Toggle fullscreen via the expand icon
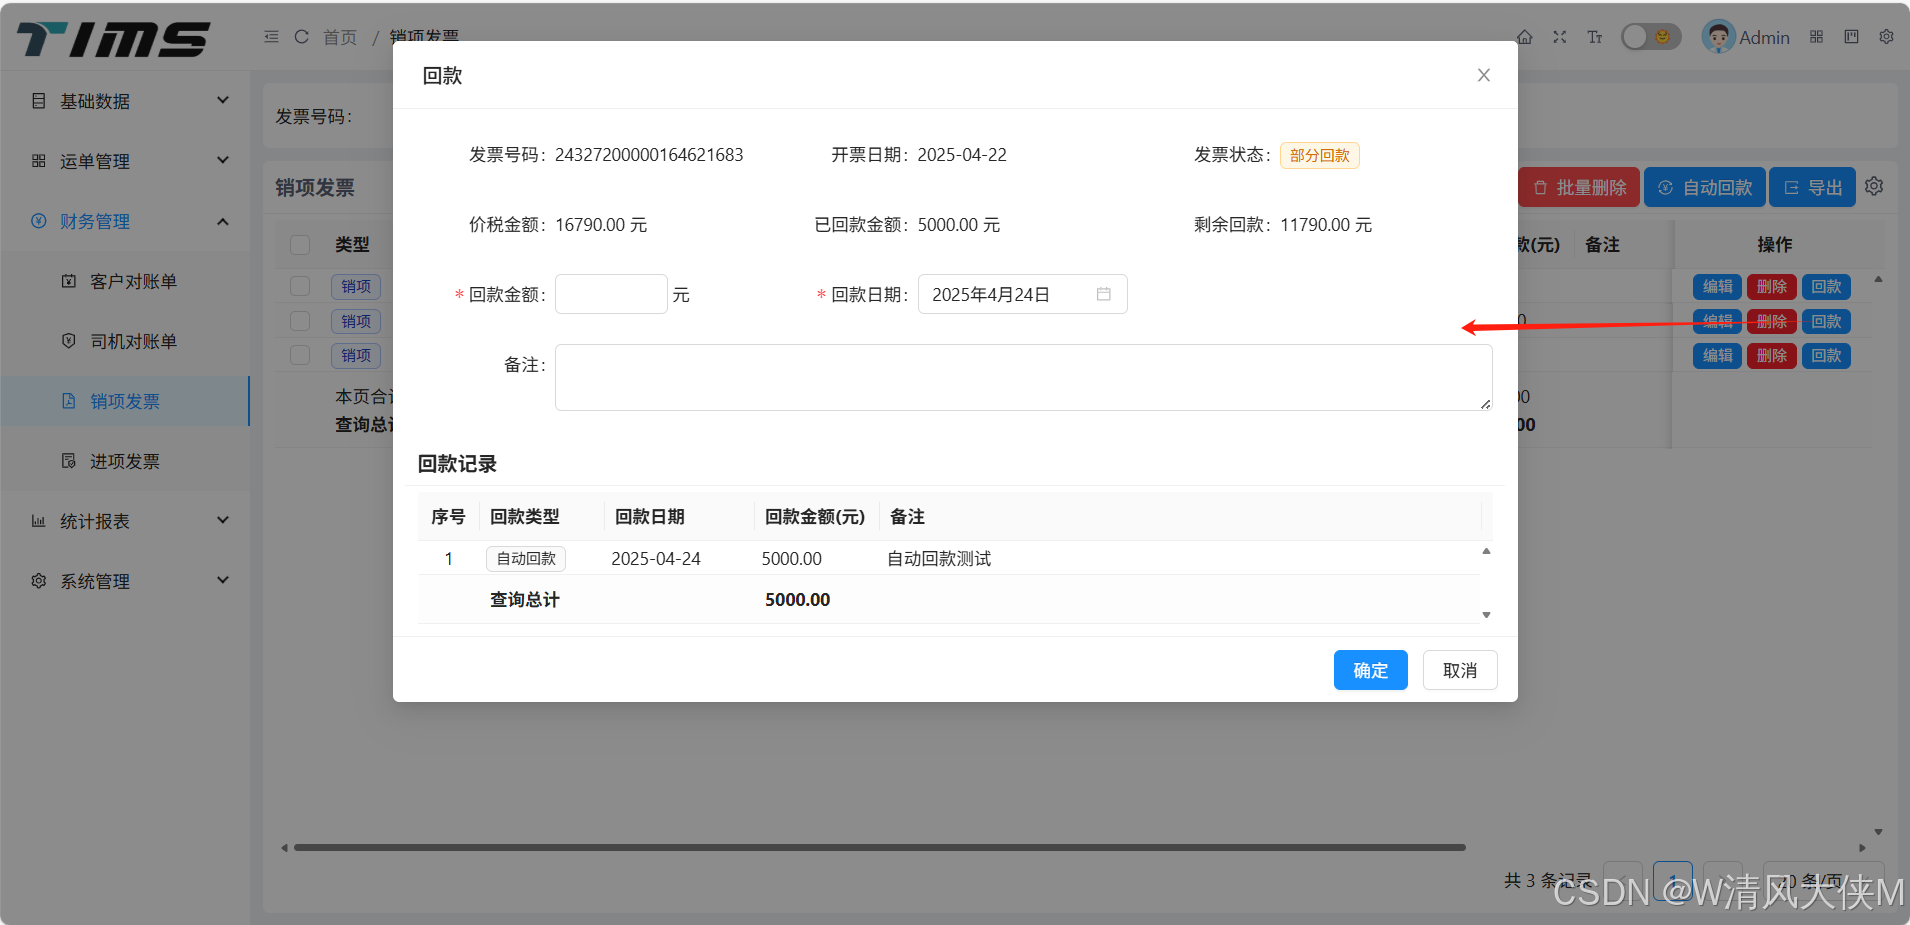1910x925 pixels. coord(1560,37)
